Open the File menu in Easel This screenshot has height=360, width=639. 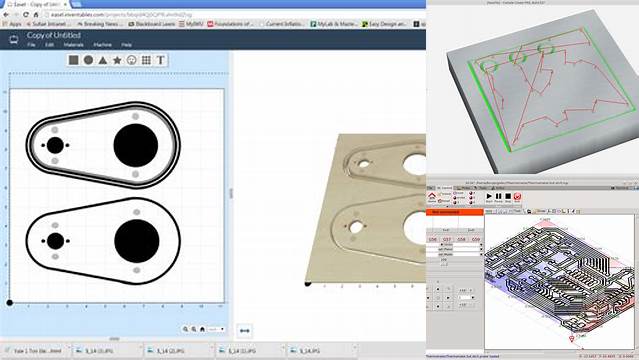coord(31,45)
